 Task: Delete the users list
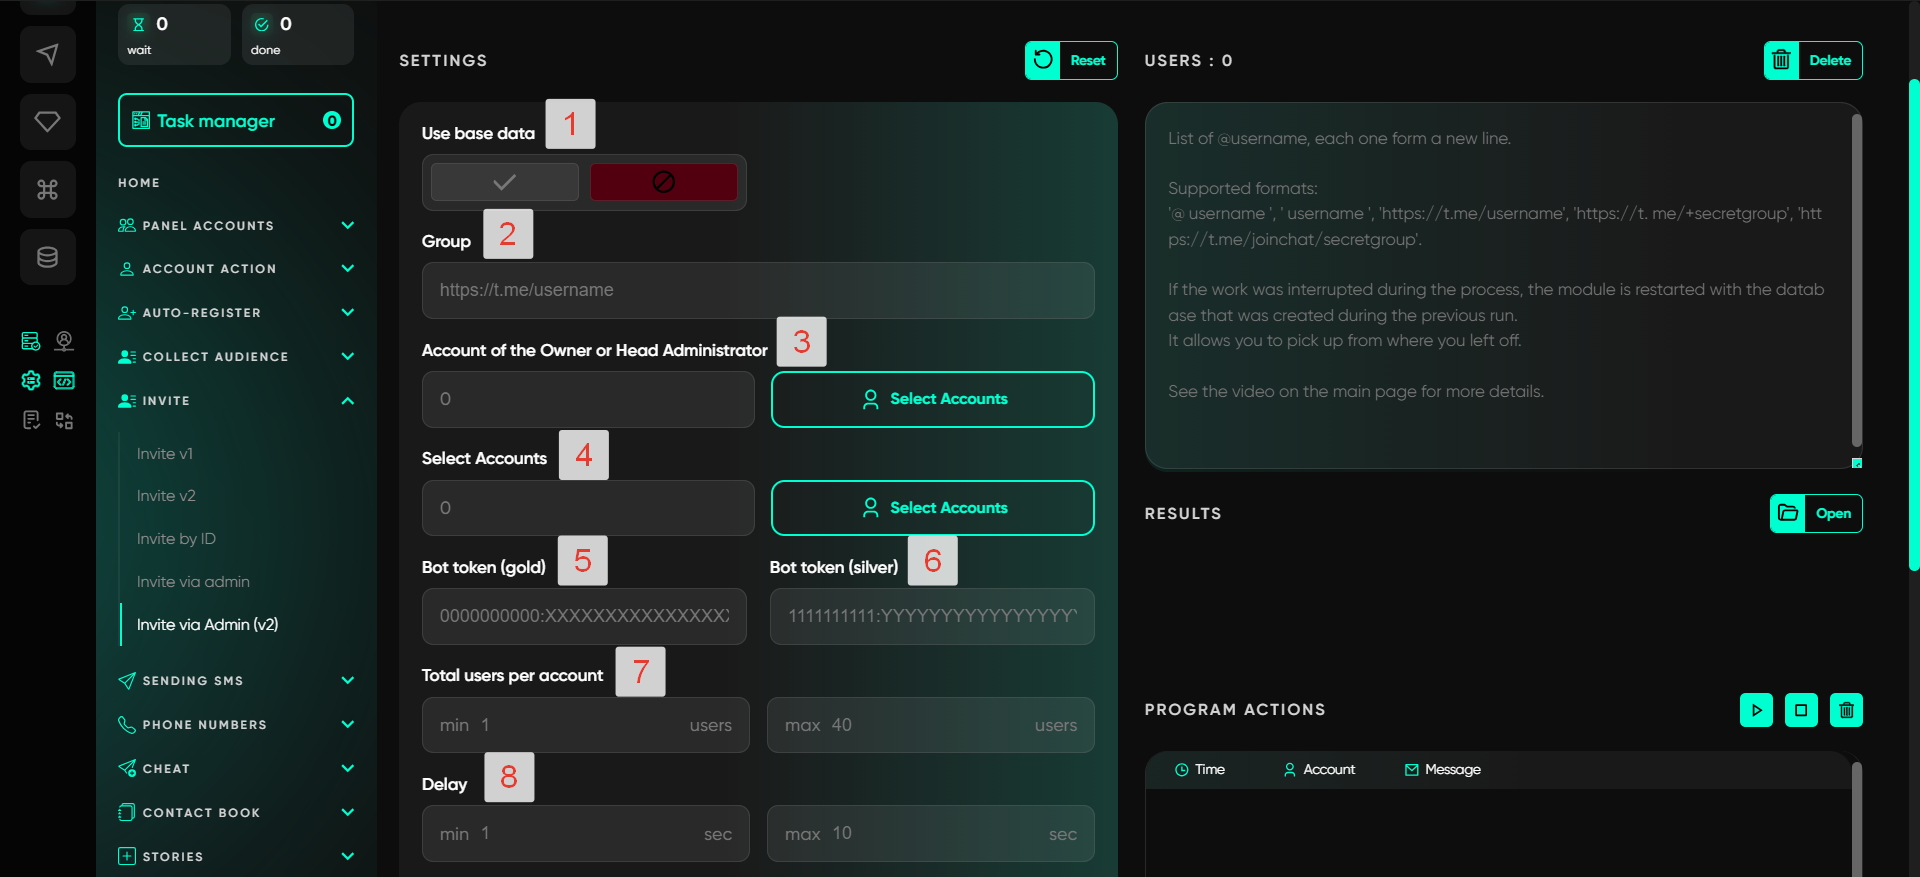1812,60
